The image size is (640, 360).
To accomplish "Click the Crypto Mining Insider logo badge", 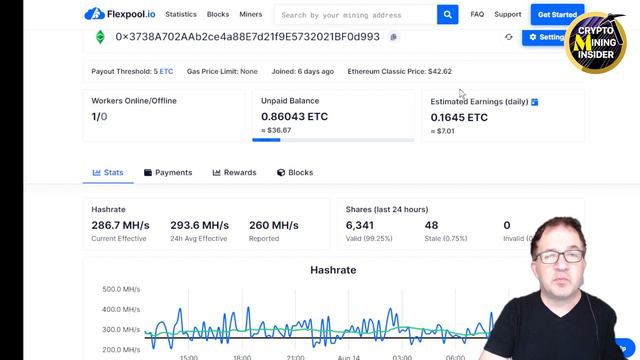I will (x=596, y=42).
